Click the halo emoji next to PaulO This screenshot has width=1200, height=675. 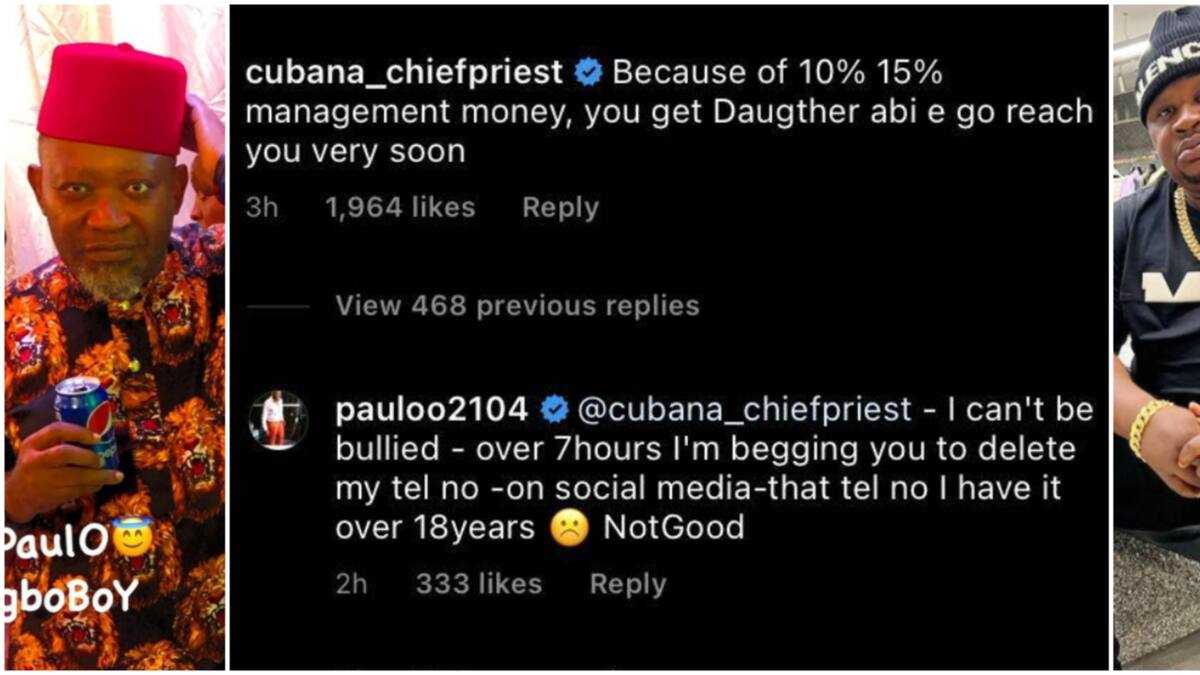(133, 540)
